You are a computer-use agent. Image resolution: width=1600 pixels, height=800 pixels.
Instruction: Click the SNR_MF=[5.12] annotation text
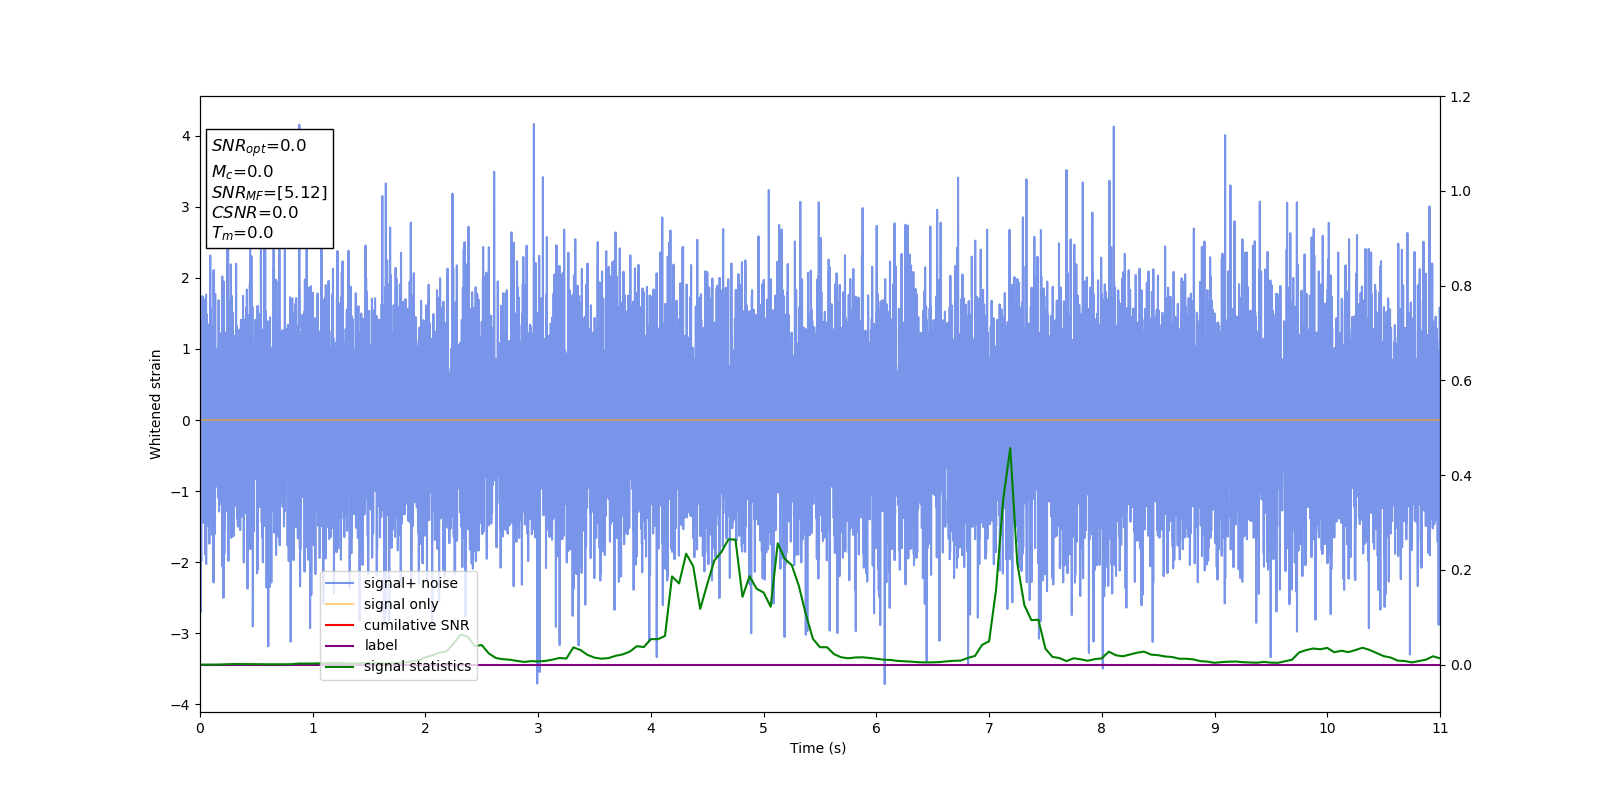point(269,193)
